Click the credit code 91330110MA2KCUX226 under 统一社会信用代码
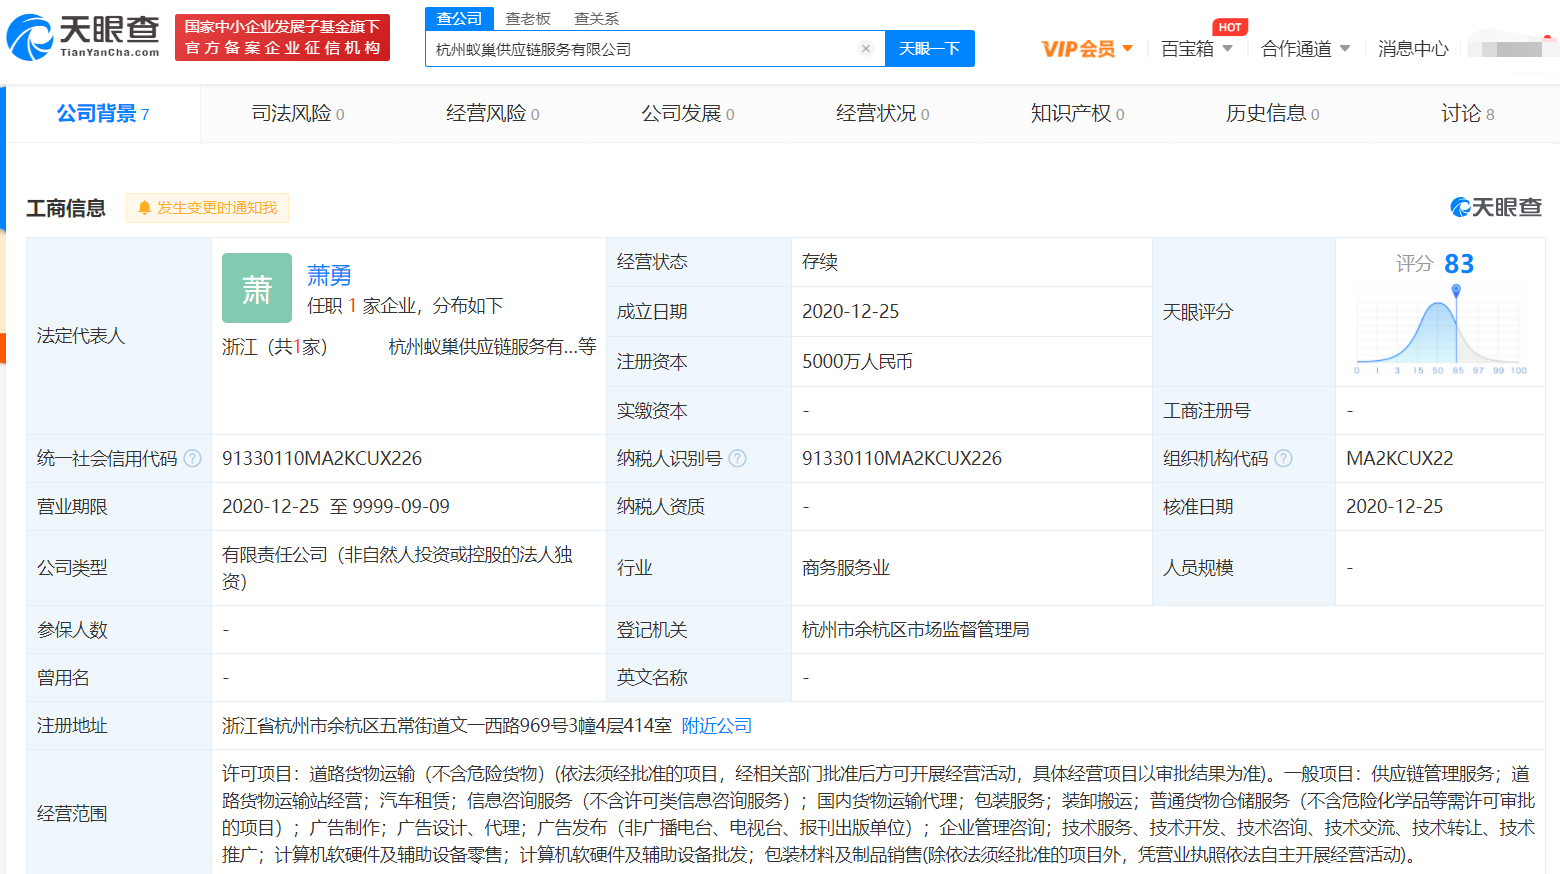 [322, 459]
